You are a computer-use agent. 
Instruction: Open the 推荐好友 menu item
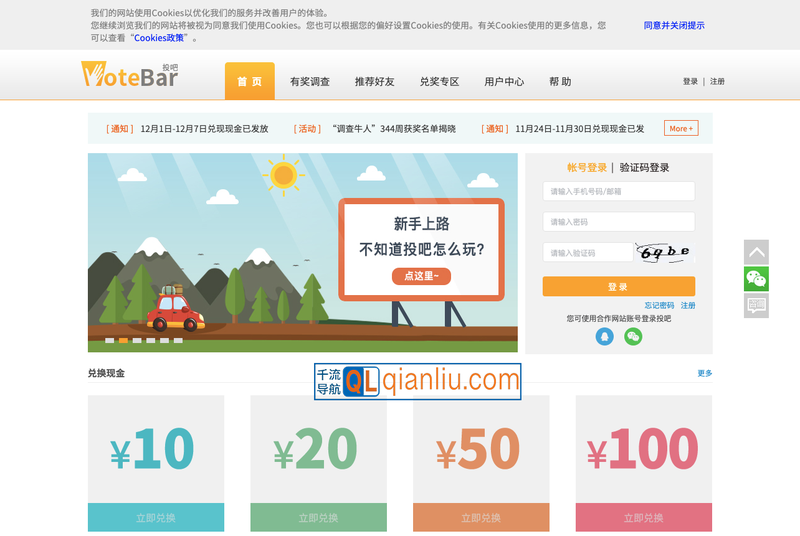374,82
